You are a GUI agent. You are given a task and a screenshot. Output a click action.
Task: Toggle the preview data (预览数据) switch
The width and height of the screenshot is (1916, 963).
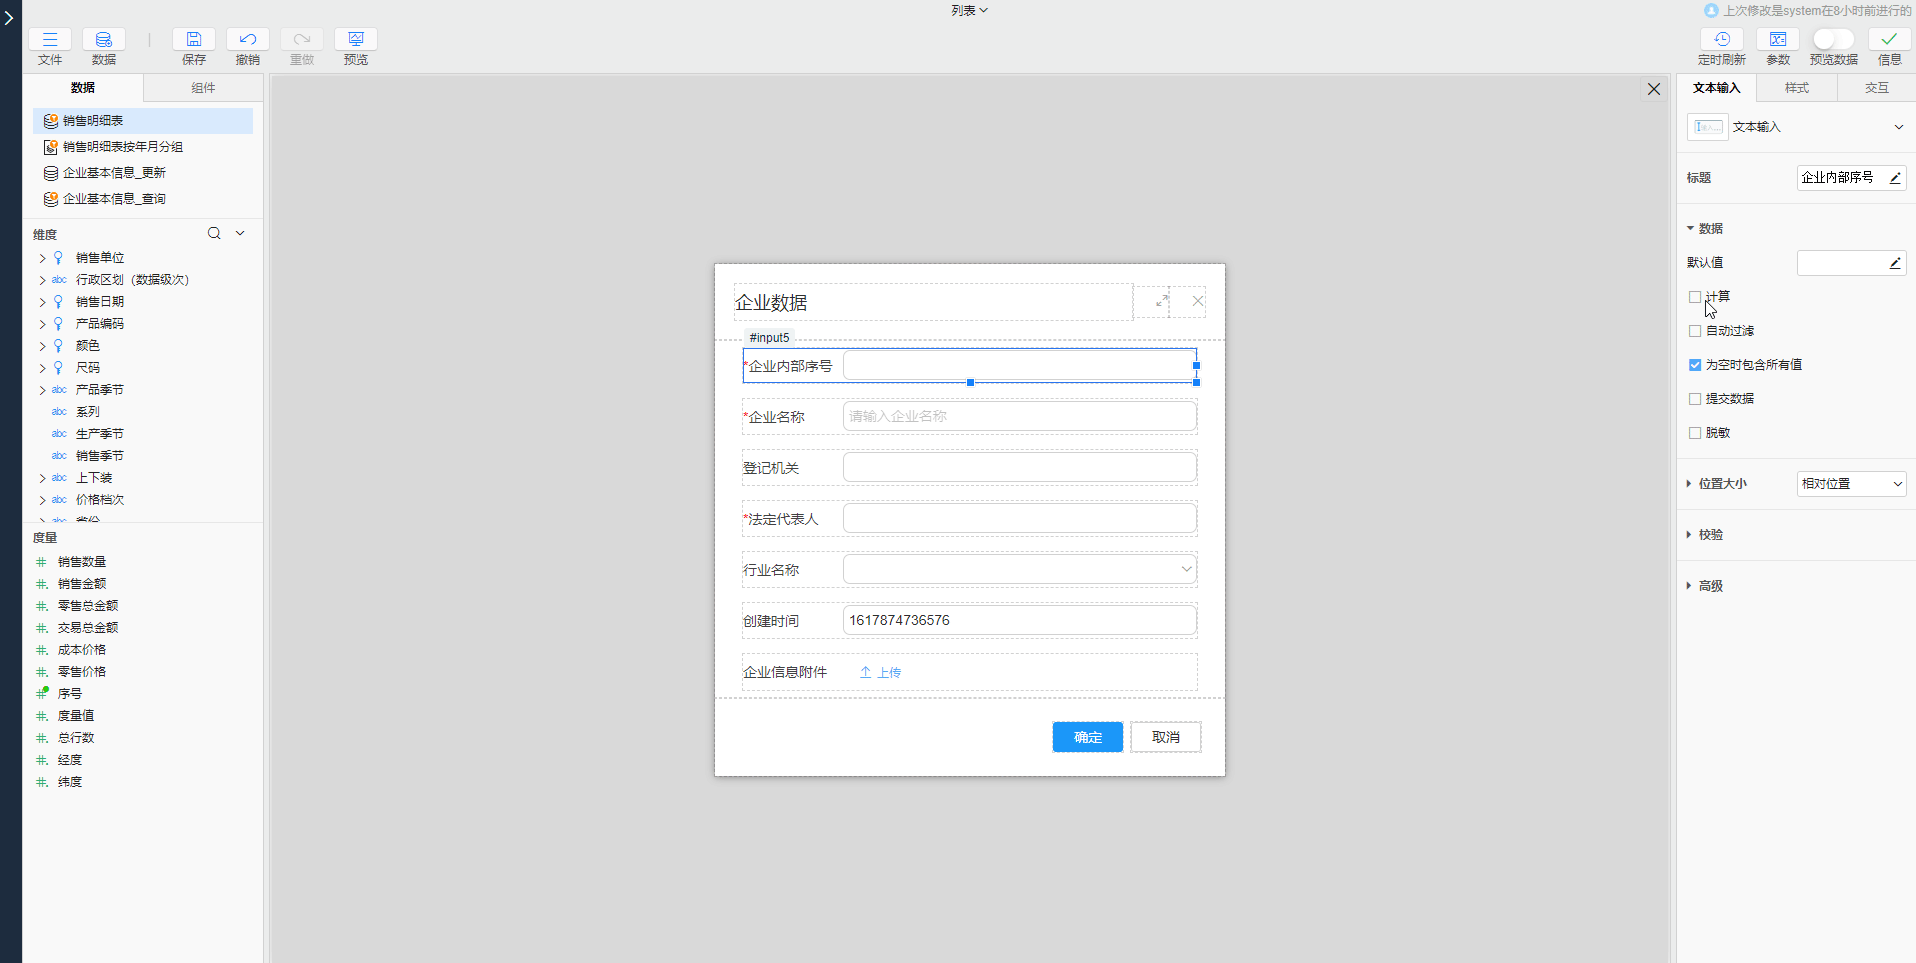[1832, 39]
